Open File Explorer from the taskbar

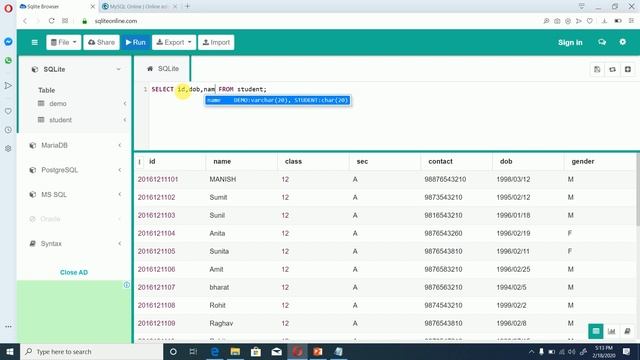point(235,351)
